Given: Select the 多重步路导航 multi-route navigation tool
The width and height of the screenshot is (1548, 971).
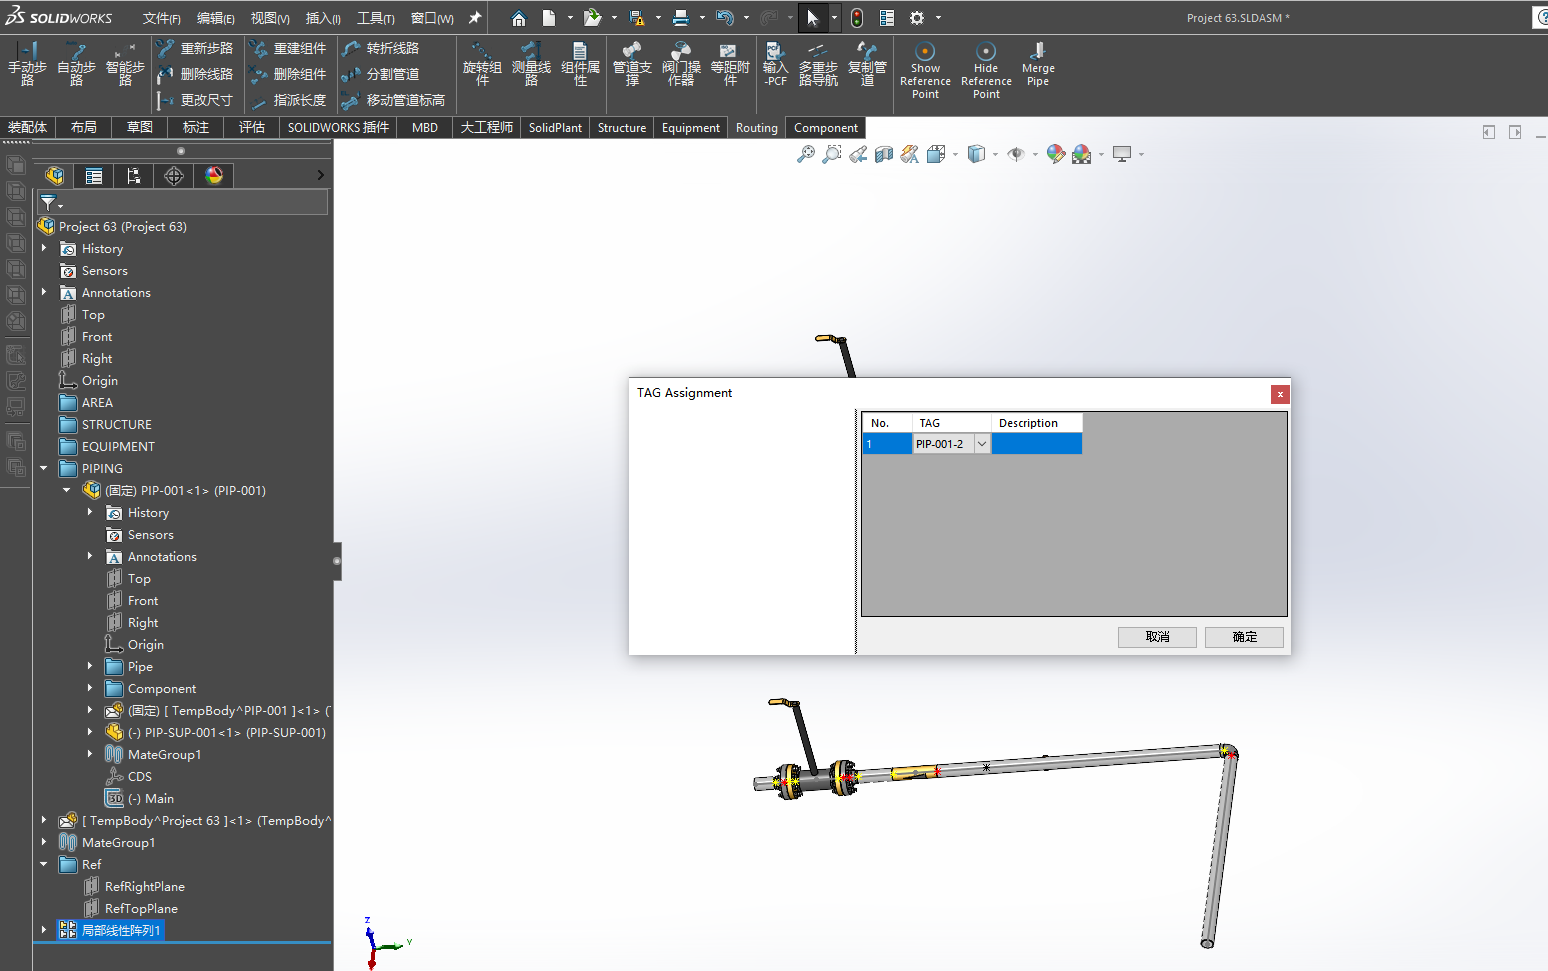Looking at the screenshot, I should coord(818,65).
